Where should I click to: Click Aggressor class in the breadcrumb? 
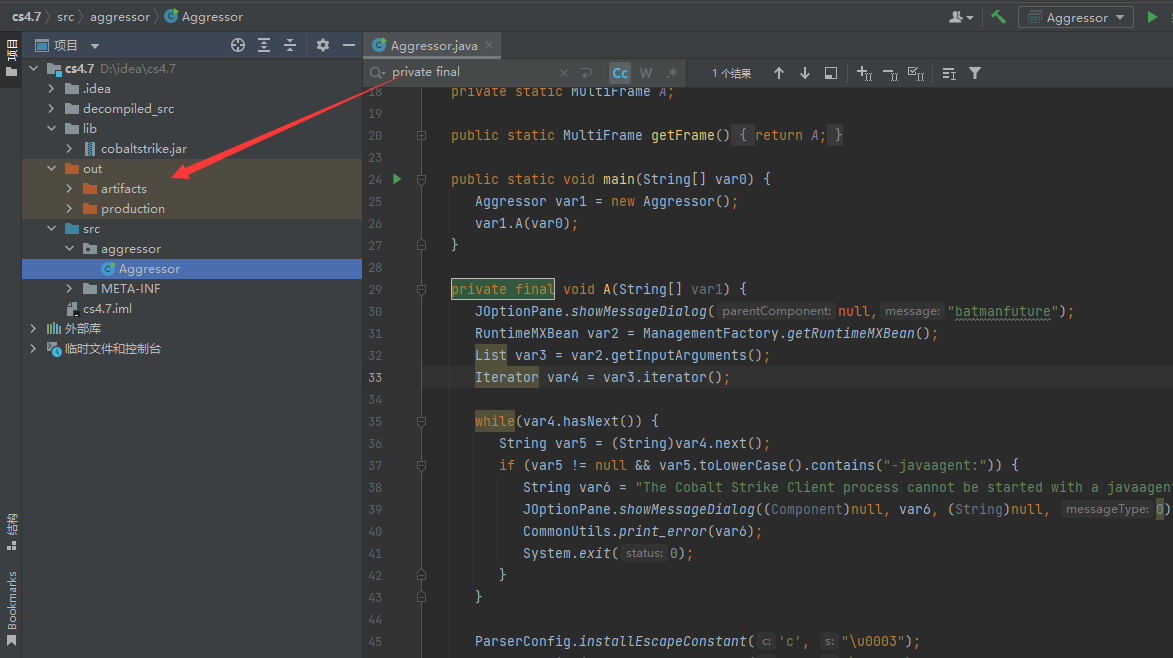click(x=203, y=16)
